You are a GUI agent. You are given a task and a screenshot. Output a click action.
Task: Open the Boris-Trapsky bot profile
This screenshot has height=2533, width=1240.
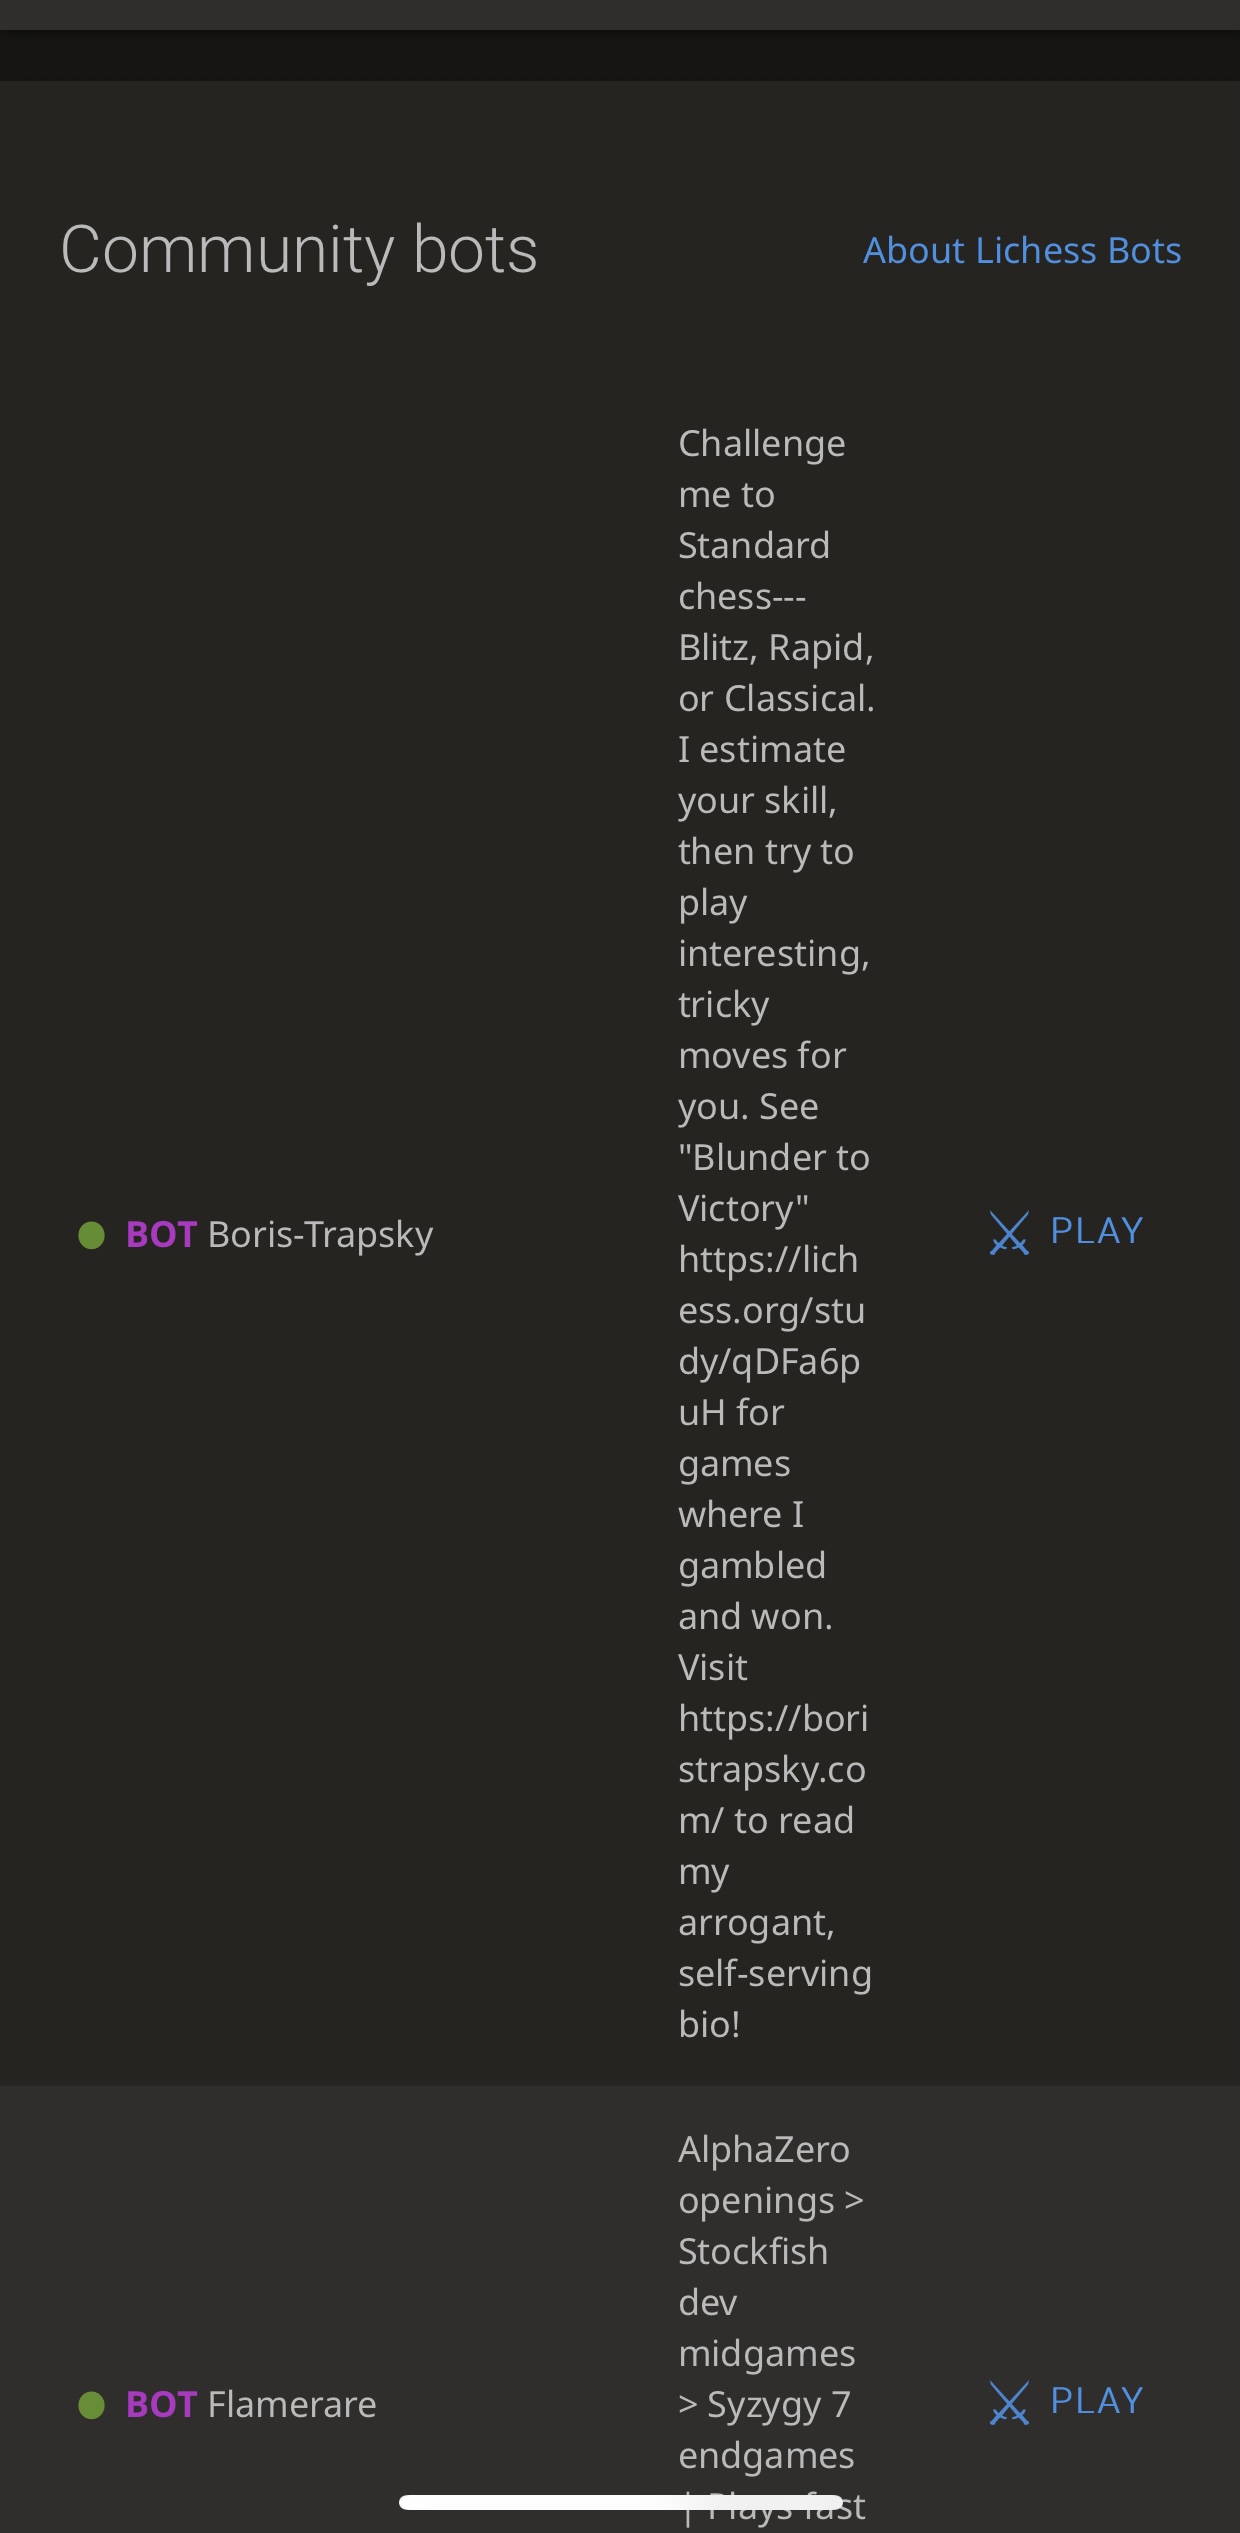(x=319, y=1234)
